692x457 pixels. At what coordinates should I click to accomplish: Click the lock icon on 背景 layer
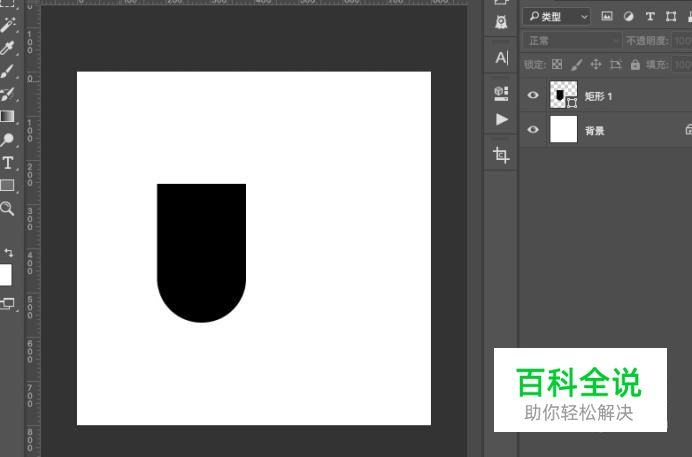tap(688, 129)
